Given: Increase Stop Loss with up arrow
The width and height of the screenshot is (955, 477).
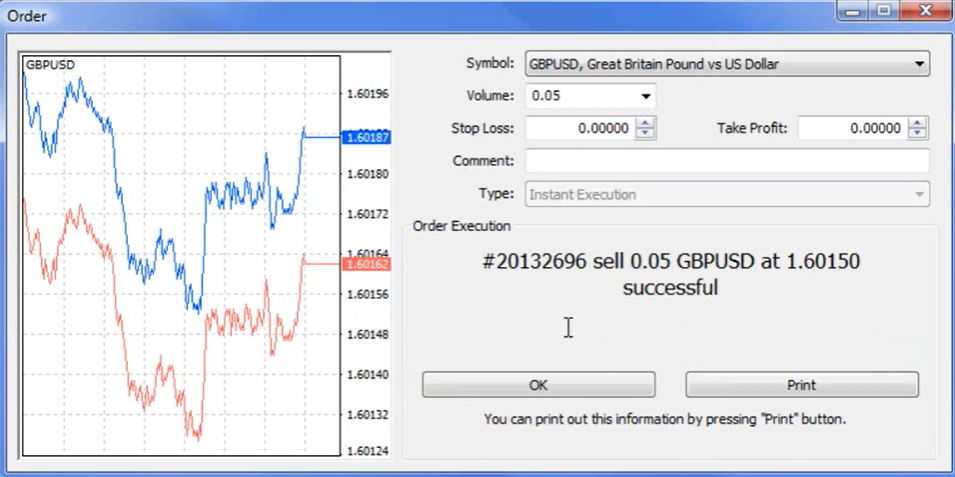Looking at the screenshot, I should click(645, 123).
